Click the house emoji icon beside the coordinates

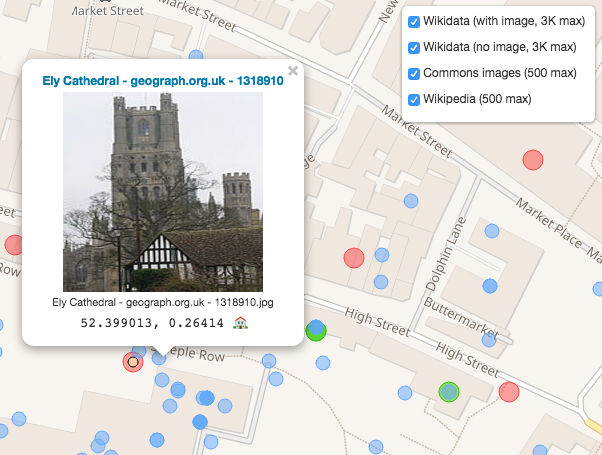click(240, 323)
